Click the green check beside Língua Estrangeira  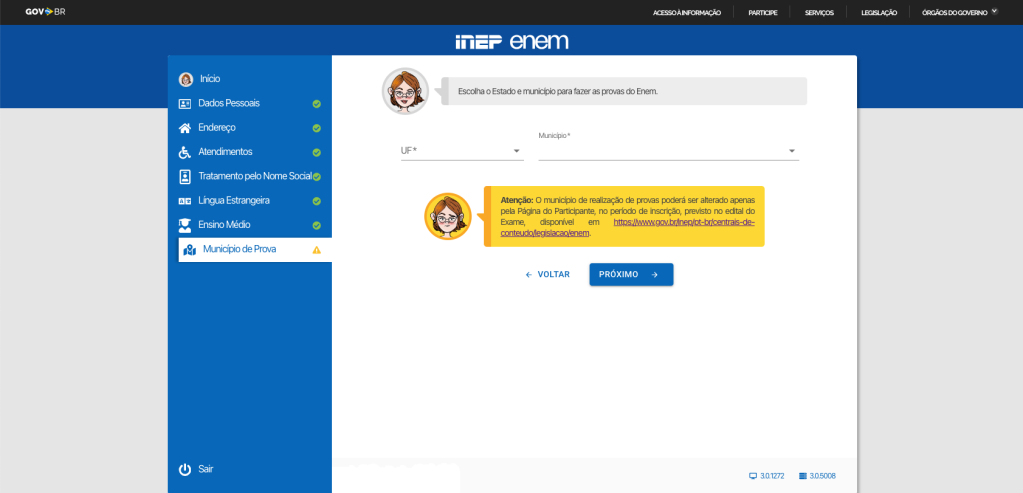pos(316,202)
